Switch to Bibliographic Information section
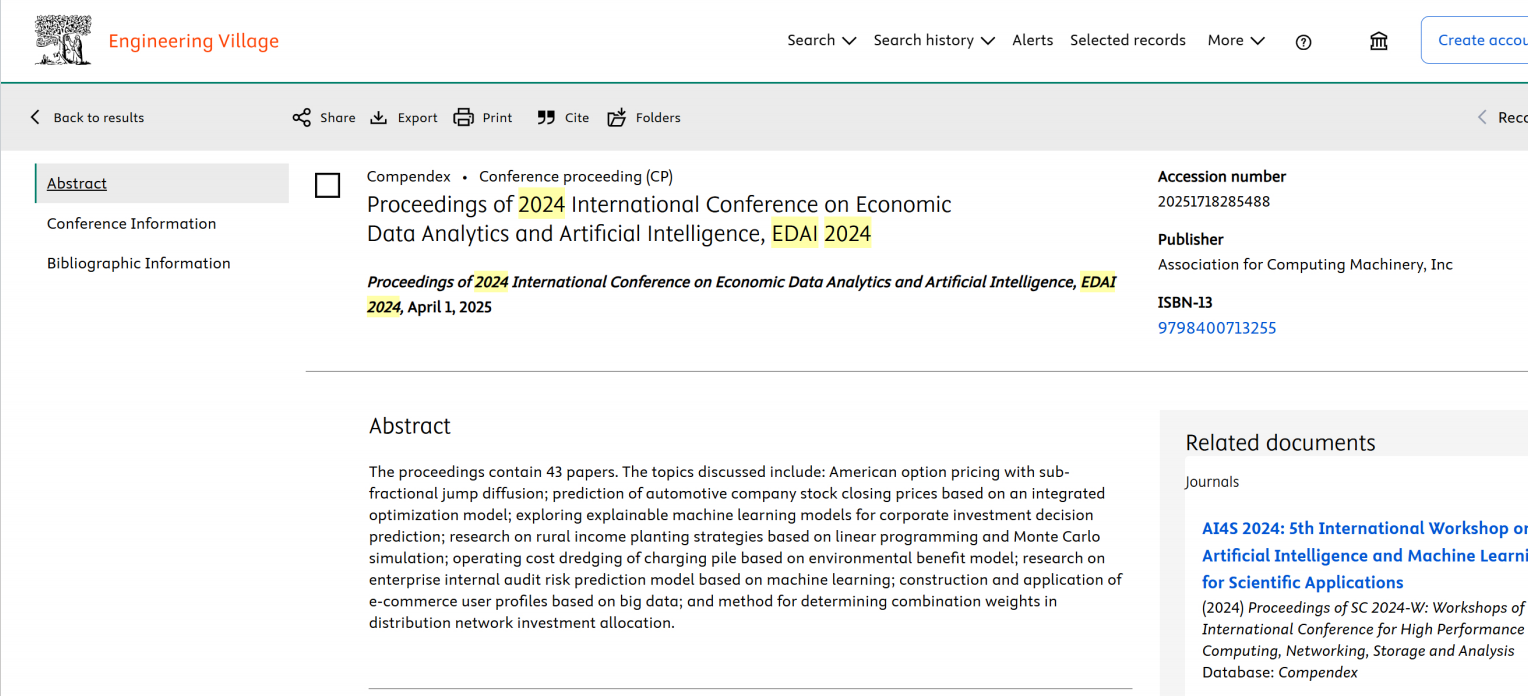This screenshot has height=696, width=1528. tap(138, 263)
